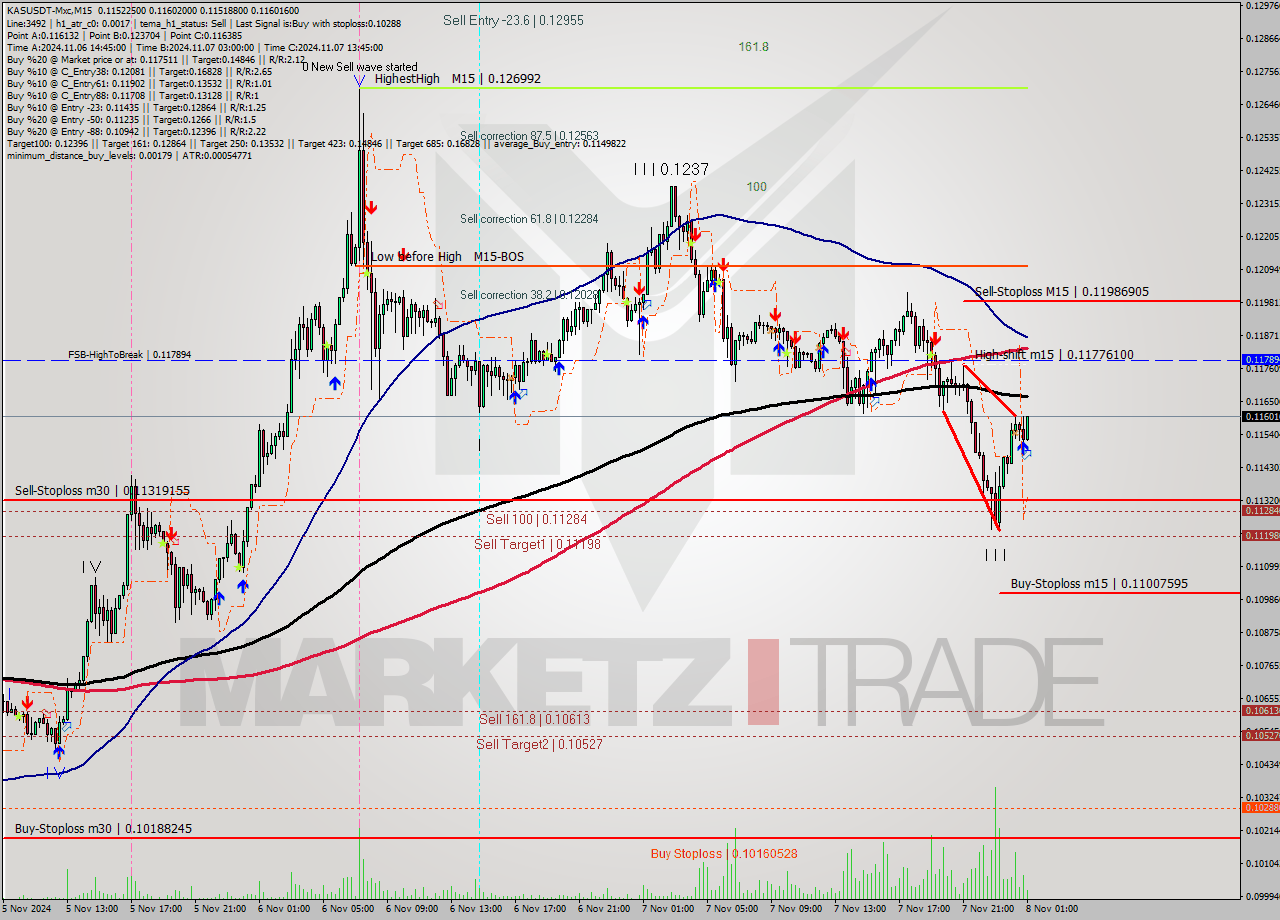This screenshot has height=920, width=1280.
Task: Click the '7 Nov 01:00' time axis label
Action: point(669,909)
